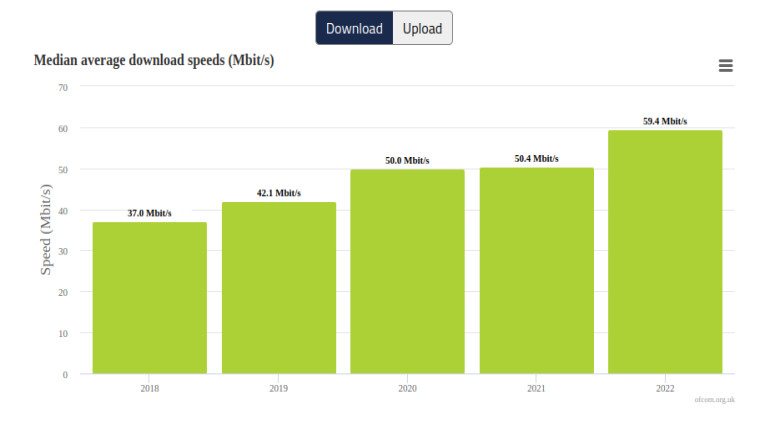
Task: Click the 70 y-axis value
Action: (63, 88)
